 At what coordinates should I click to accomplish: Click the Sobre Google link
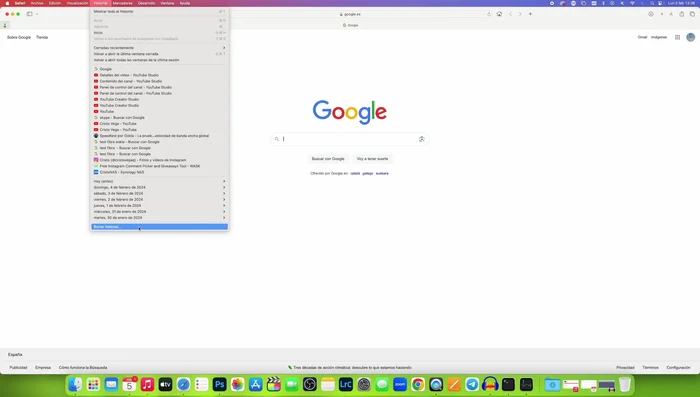19,38
